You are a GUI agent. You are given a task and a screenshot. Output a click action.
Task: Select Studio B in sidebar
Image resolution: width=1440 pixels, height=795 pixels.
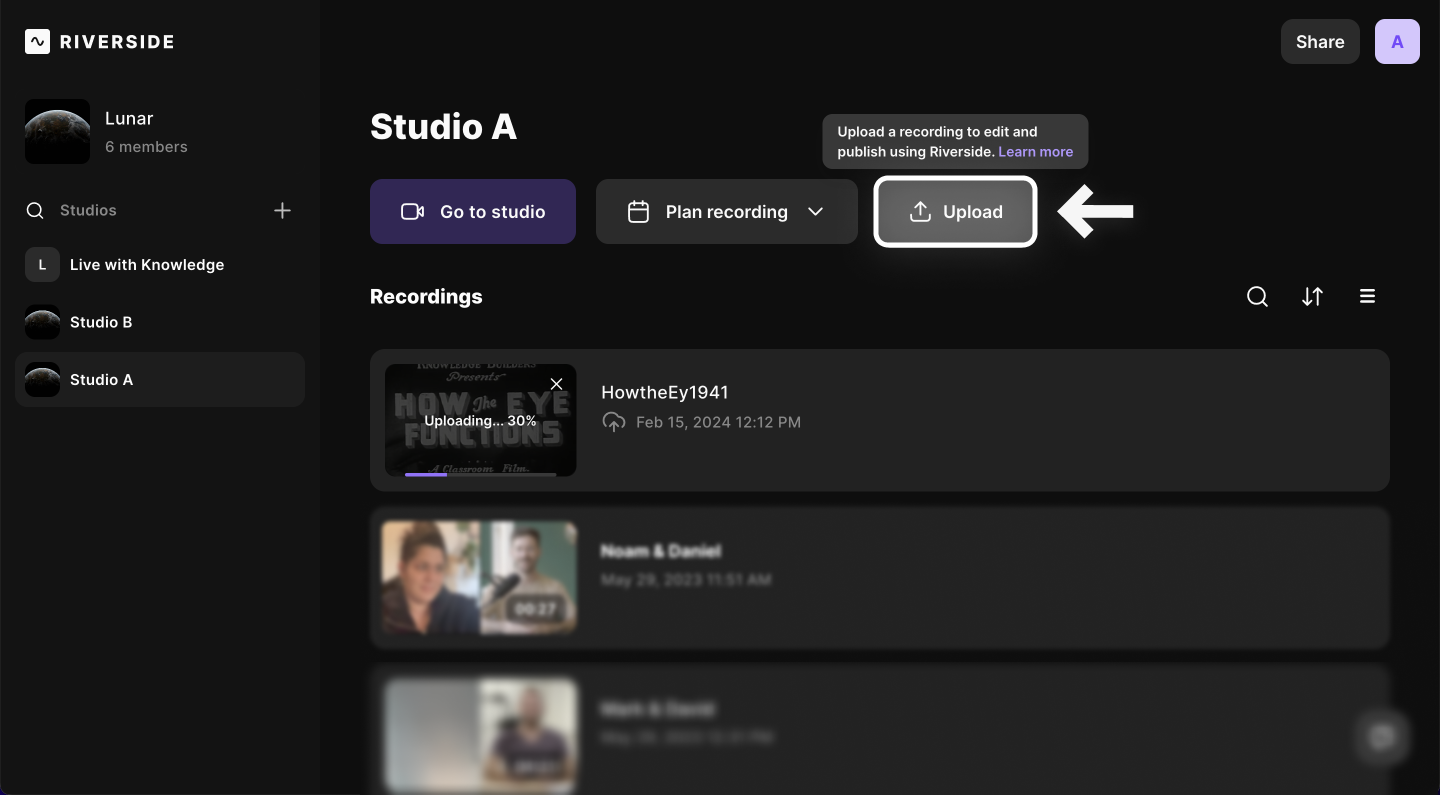[101, 322]
